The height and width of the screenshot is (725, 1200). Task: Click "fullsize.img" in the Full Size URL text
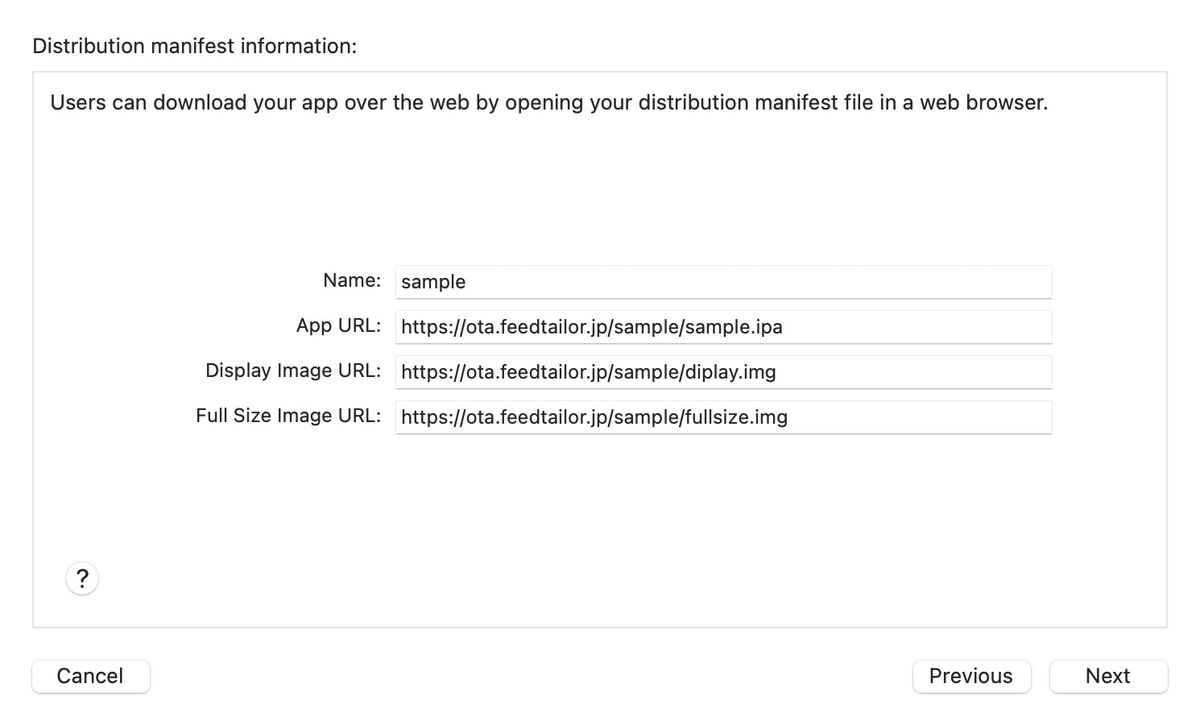[735, 417]
